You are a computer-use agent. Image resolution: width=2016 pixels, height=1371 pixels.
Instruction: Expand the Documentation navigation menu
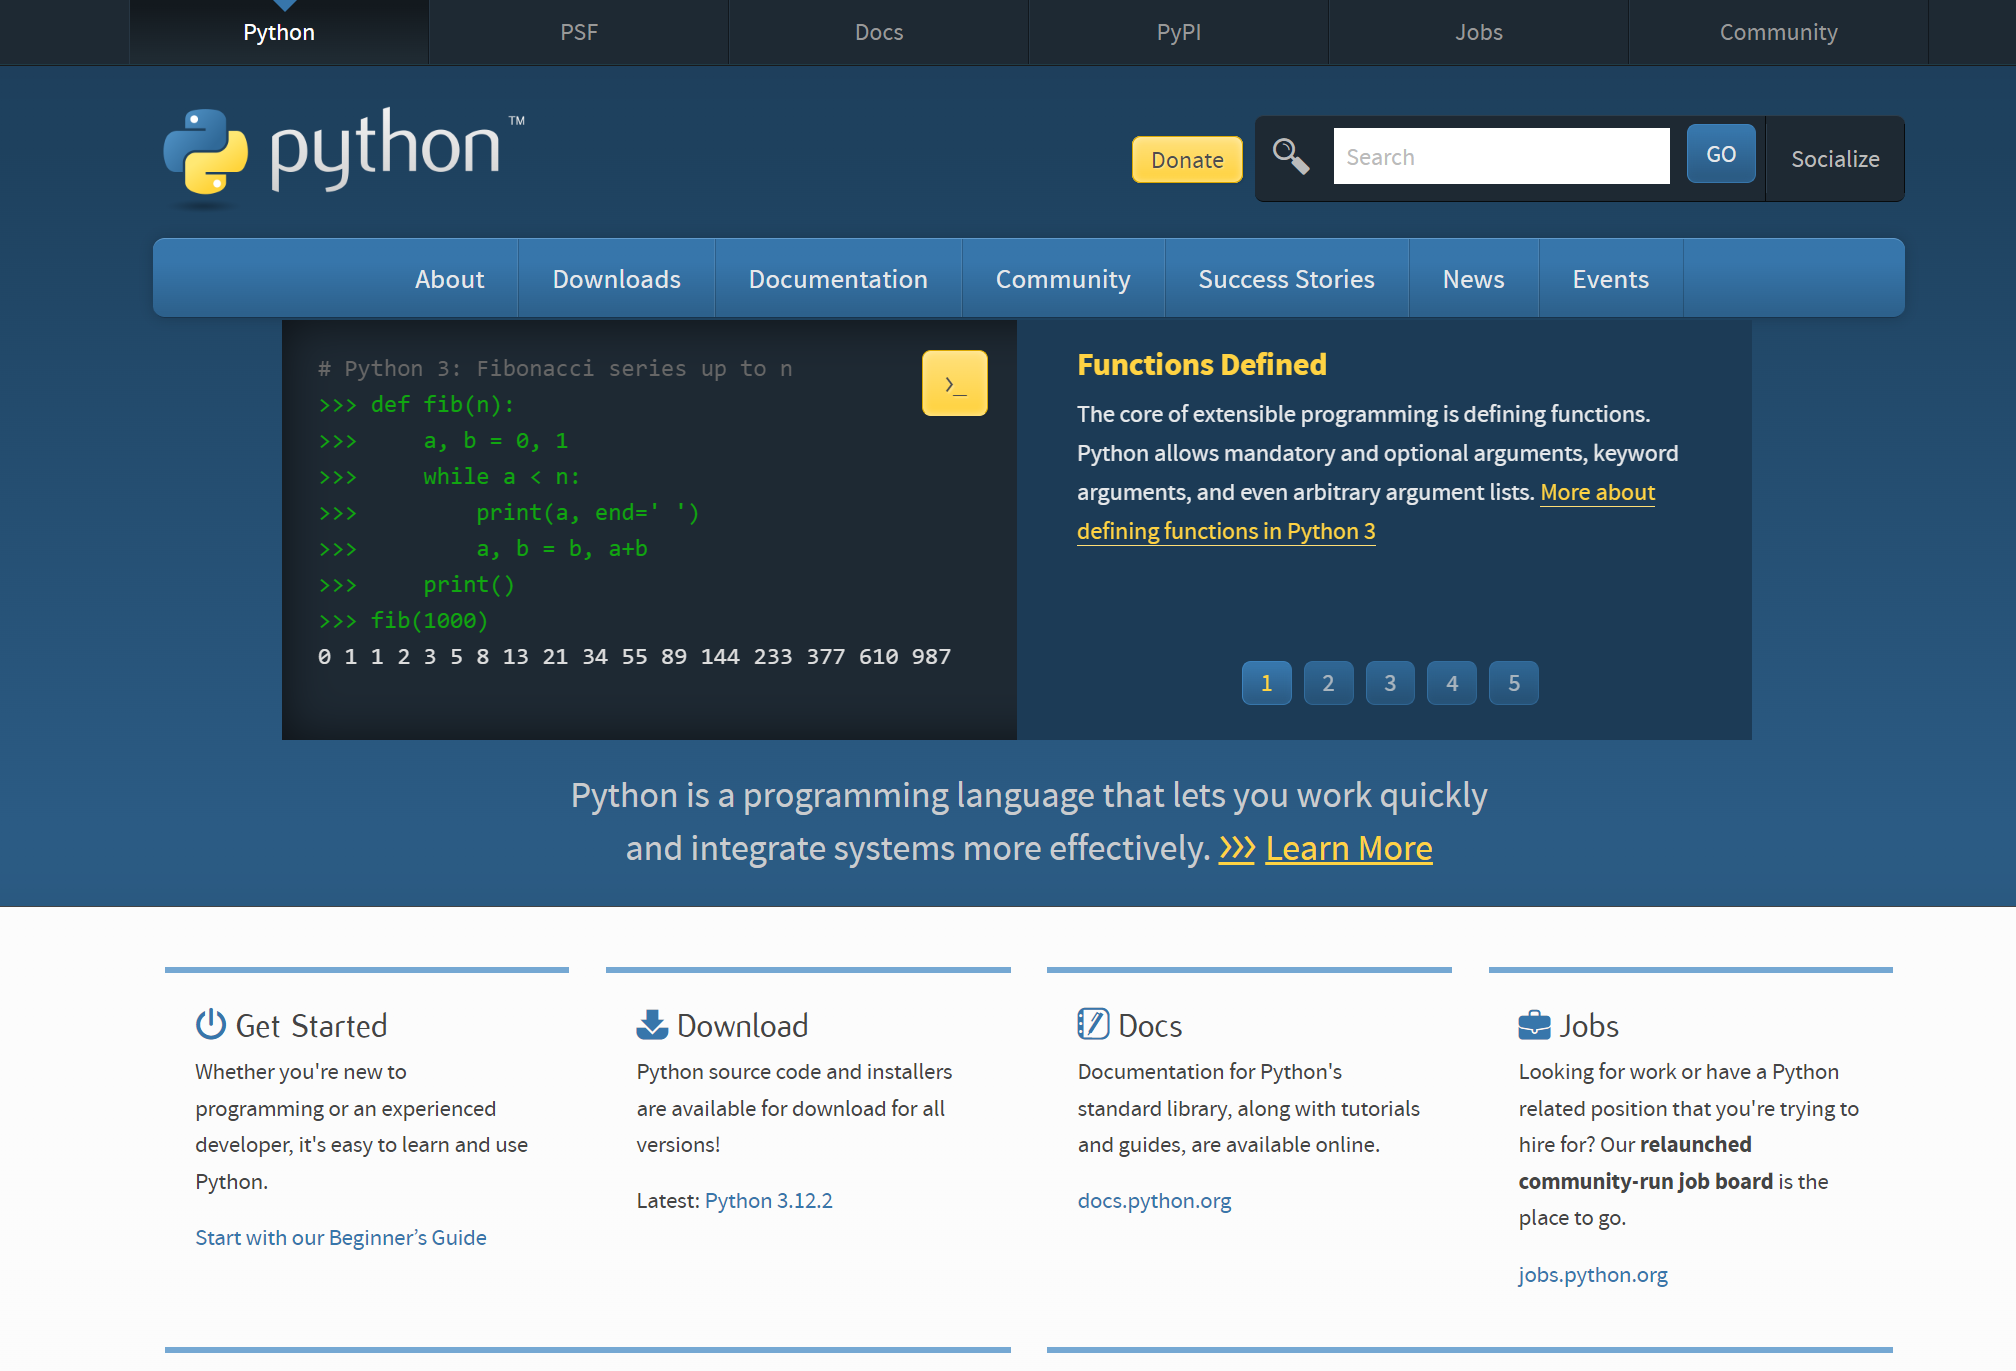(x=838, y=279)
